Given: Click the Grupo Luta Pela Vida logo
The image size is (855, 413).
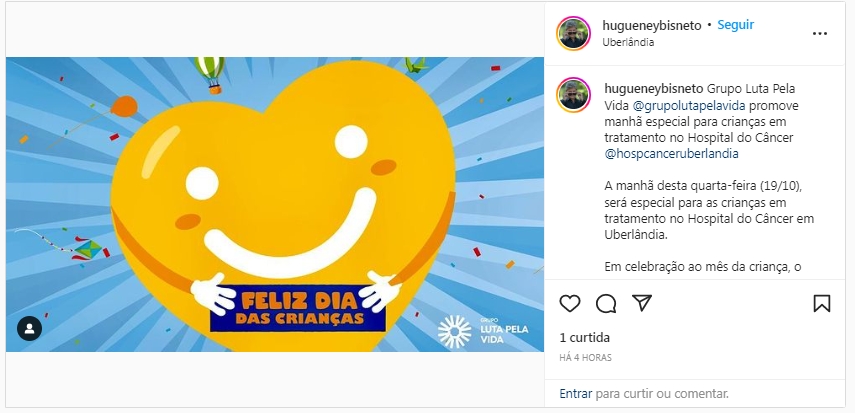Looking at the screenshot, I should pos(483,331).
